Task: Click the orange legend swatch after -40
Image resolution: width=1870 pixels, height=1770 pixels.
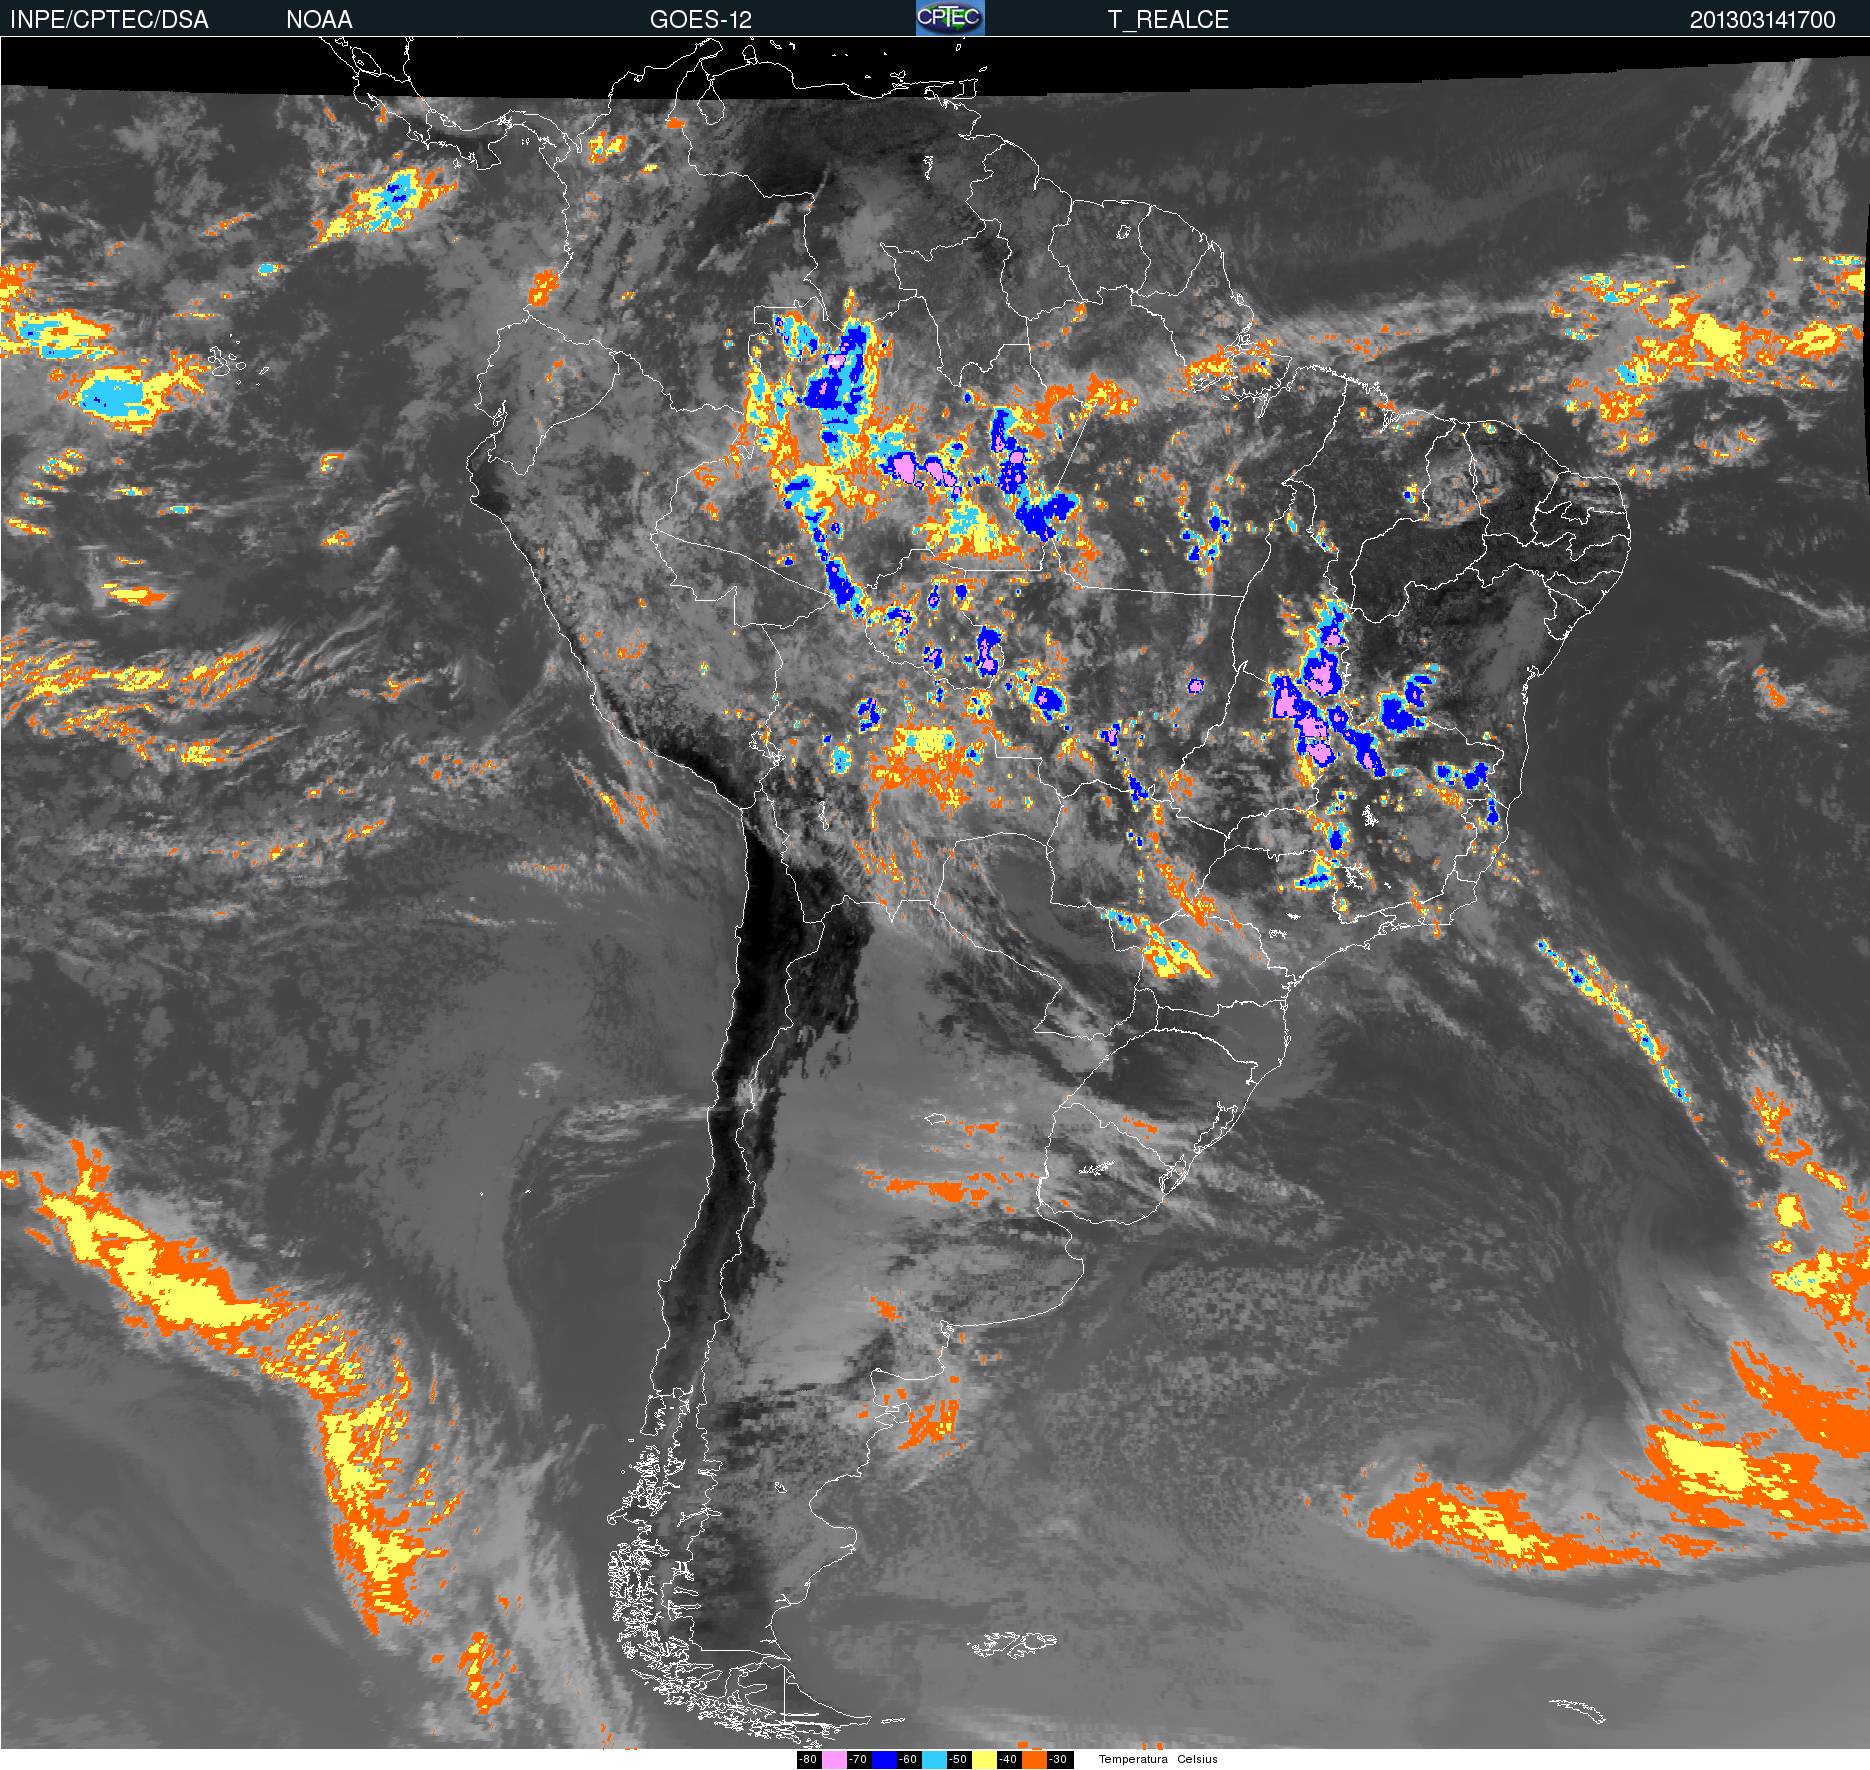Action: click(x=1034, y=1760)
